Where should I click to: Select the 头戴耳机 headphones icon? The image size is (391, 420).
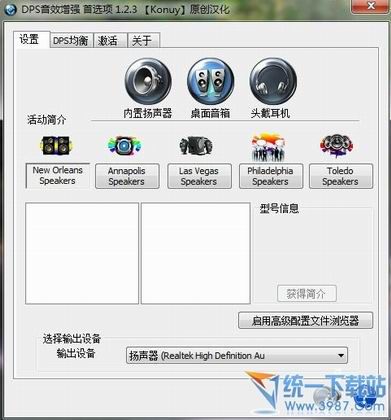[x=273, y=81]
